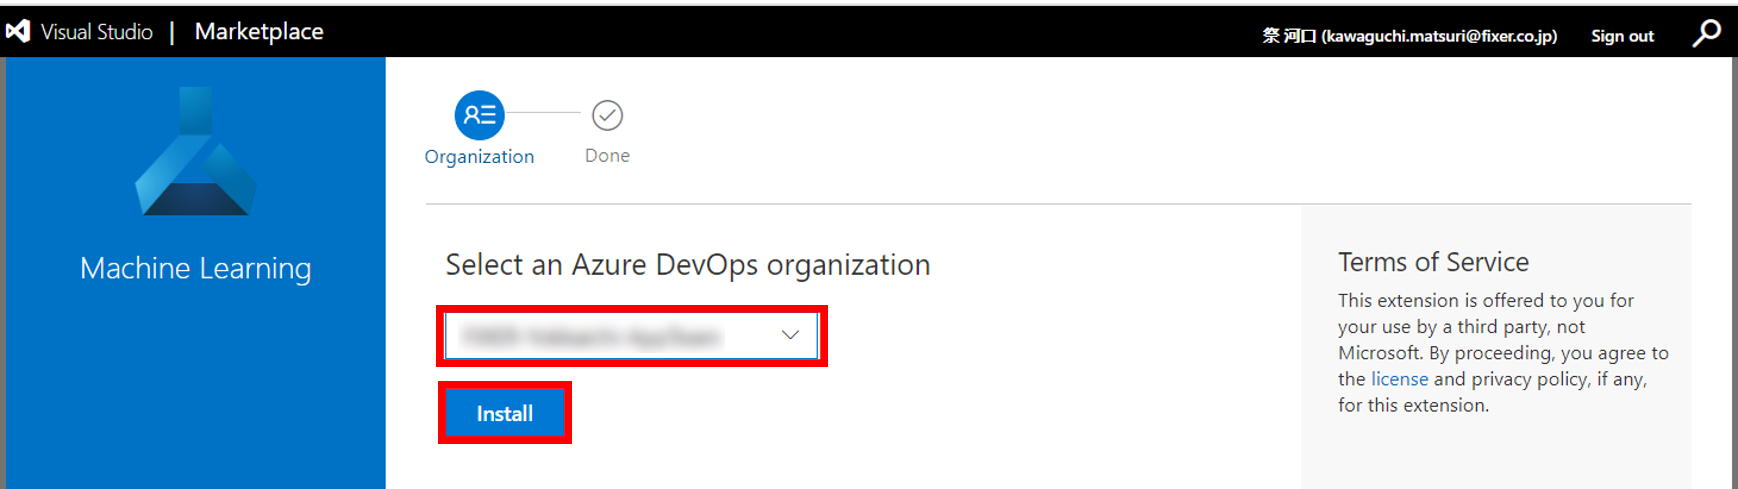Click the Visual Studio logo icon
Screen dimensions: 1738x489
coord(18,32)
